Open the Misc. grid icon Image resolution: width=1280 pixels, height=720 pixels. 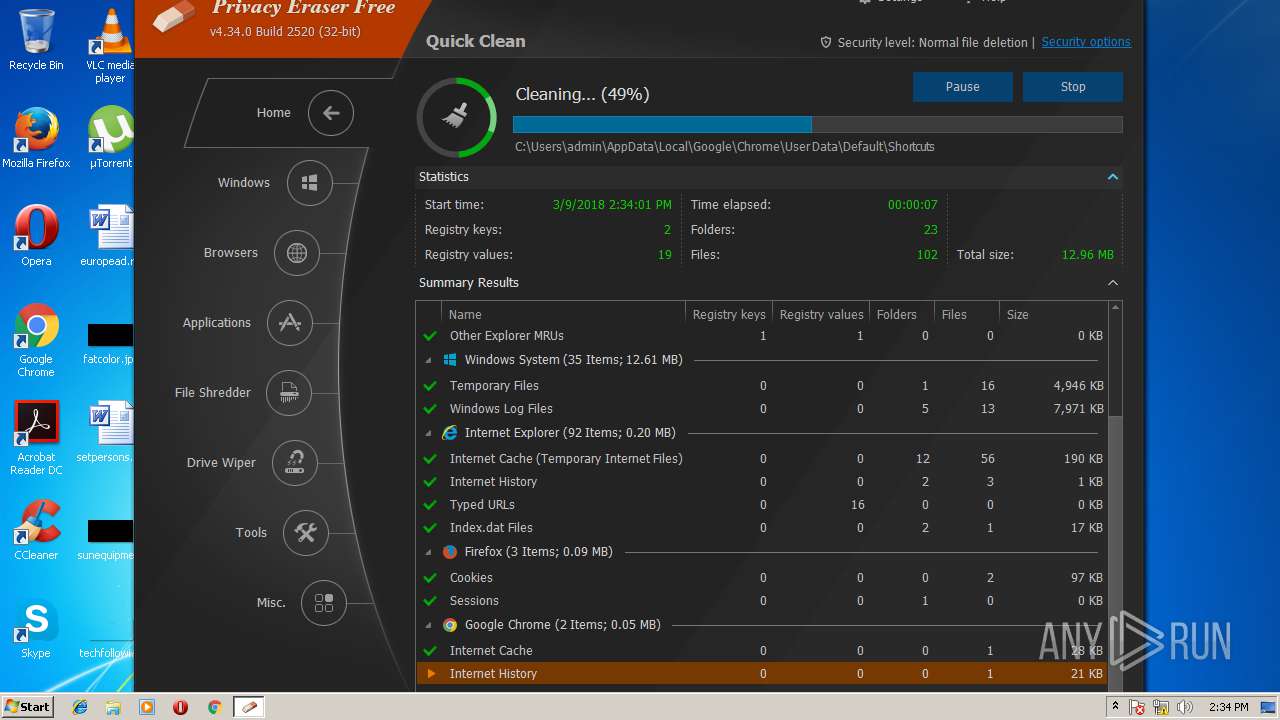[x=324, y=603]
